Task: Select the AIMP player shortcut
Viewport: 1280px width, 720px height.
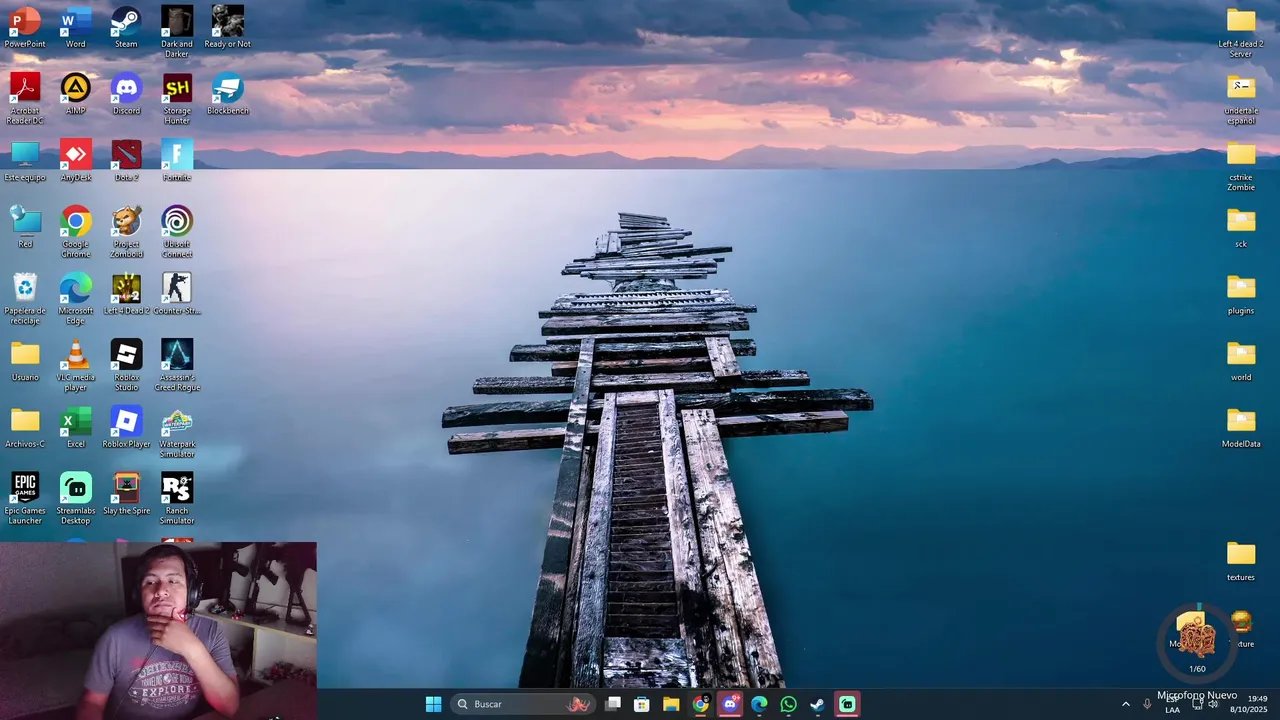Action: click(76, 94)
